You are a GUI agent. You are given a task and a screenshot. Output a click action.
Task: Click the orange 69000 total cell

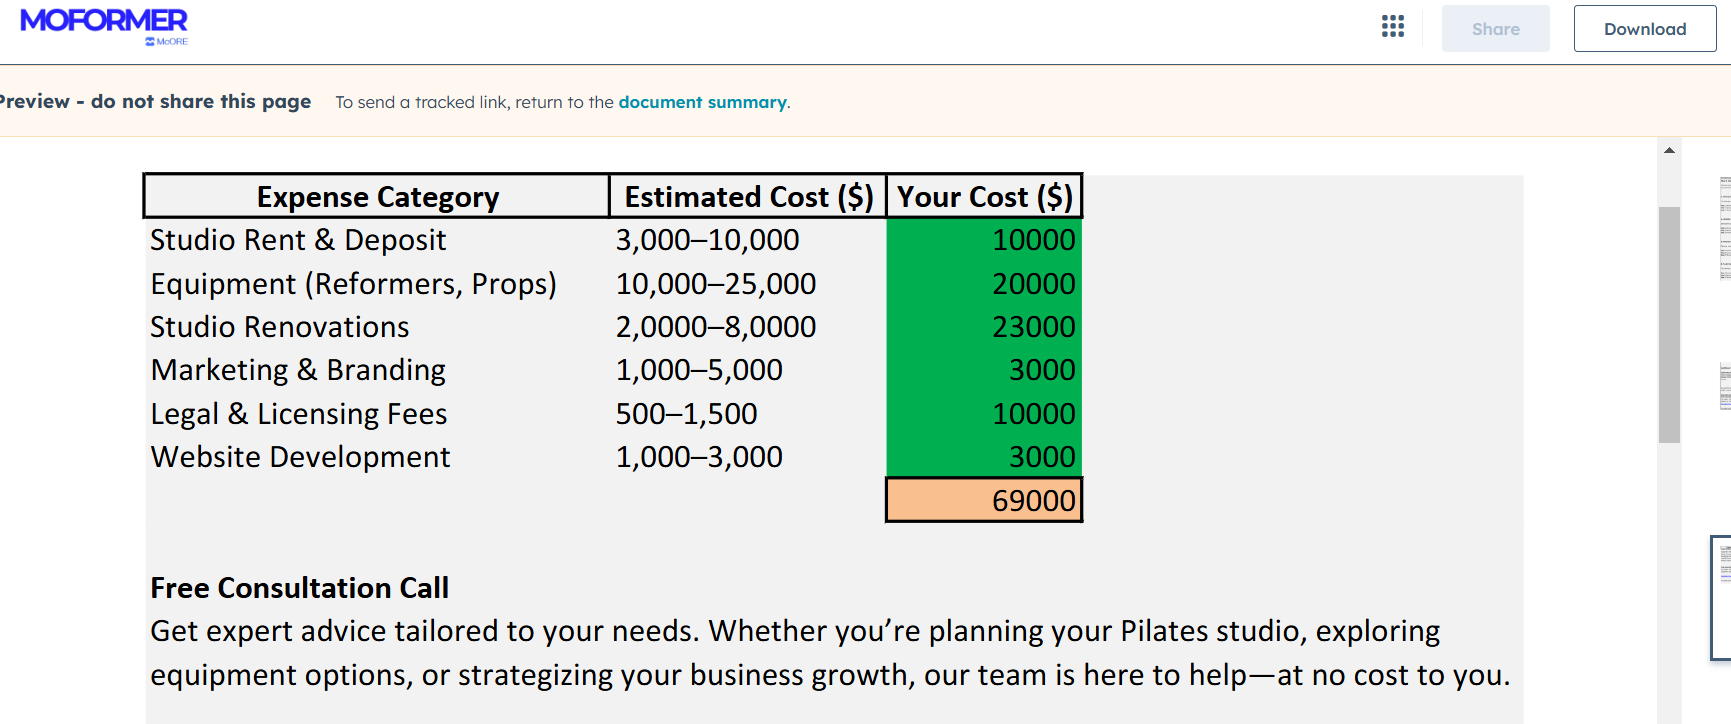984,500
